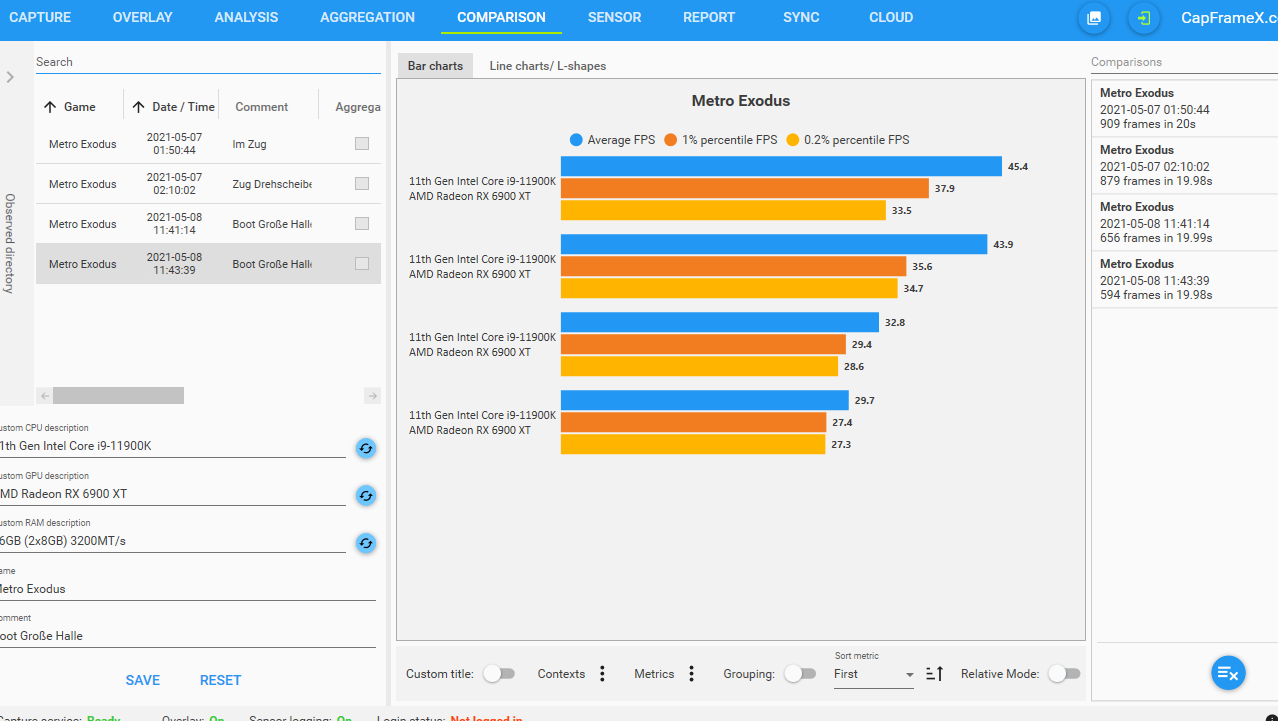Viewport: 1278px width, 721px height.
Task: Edit the game name field
Action: point(187,589)
